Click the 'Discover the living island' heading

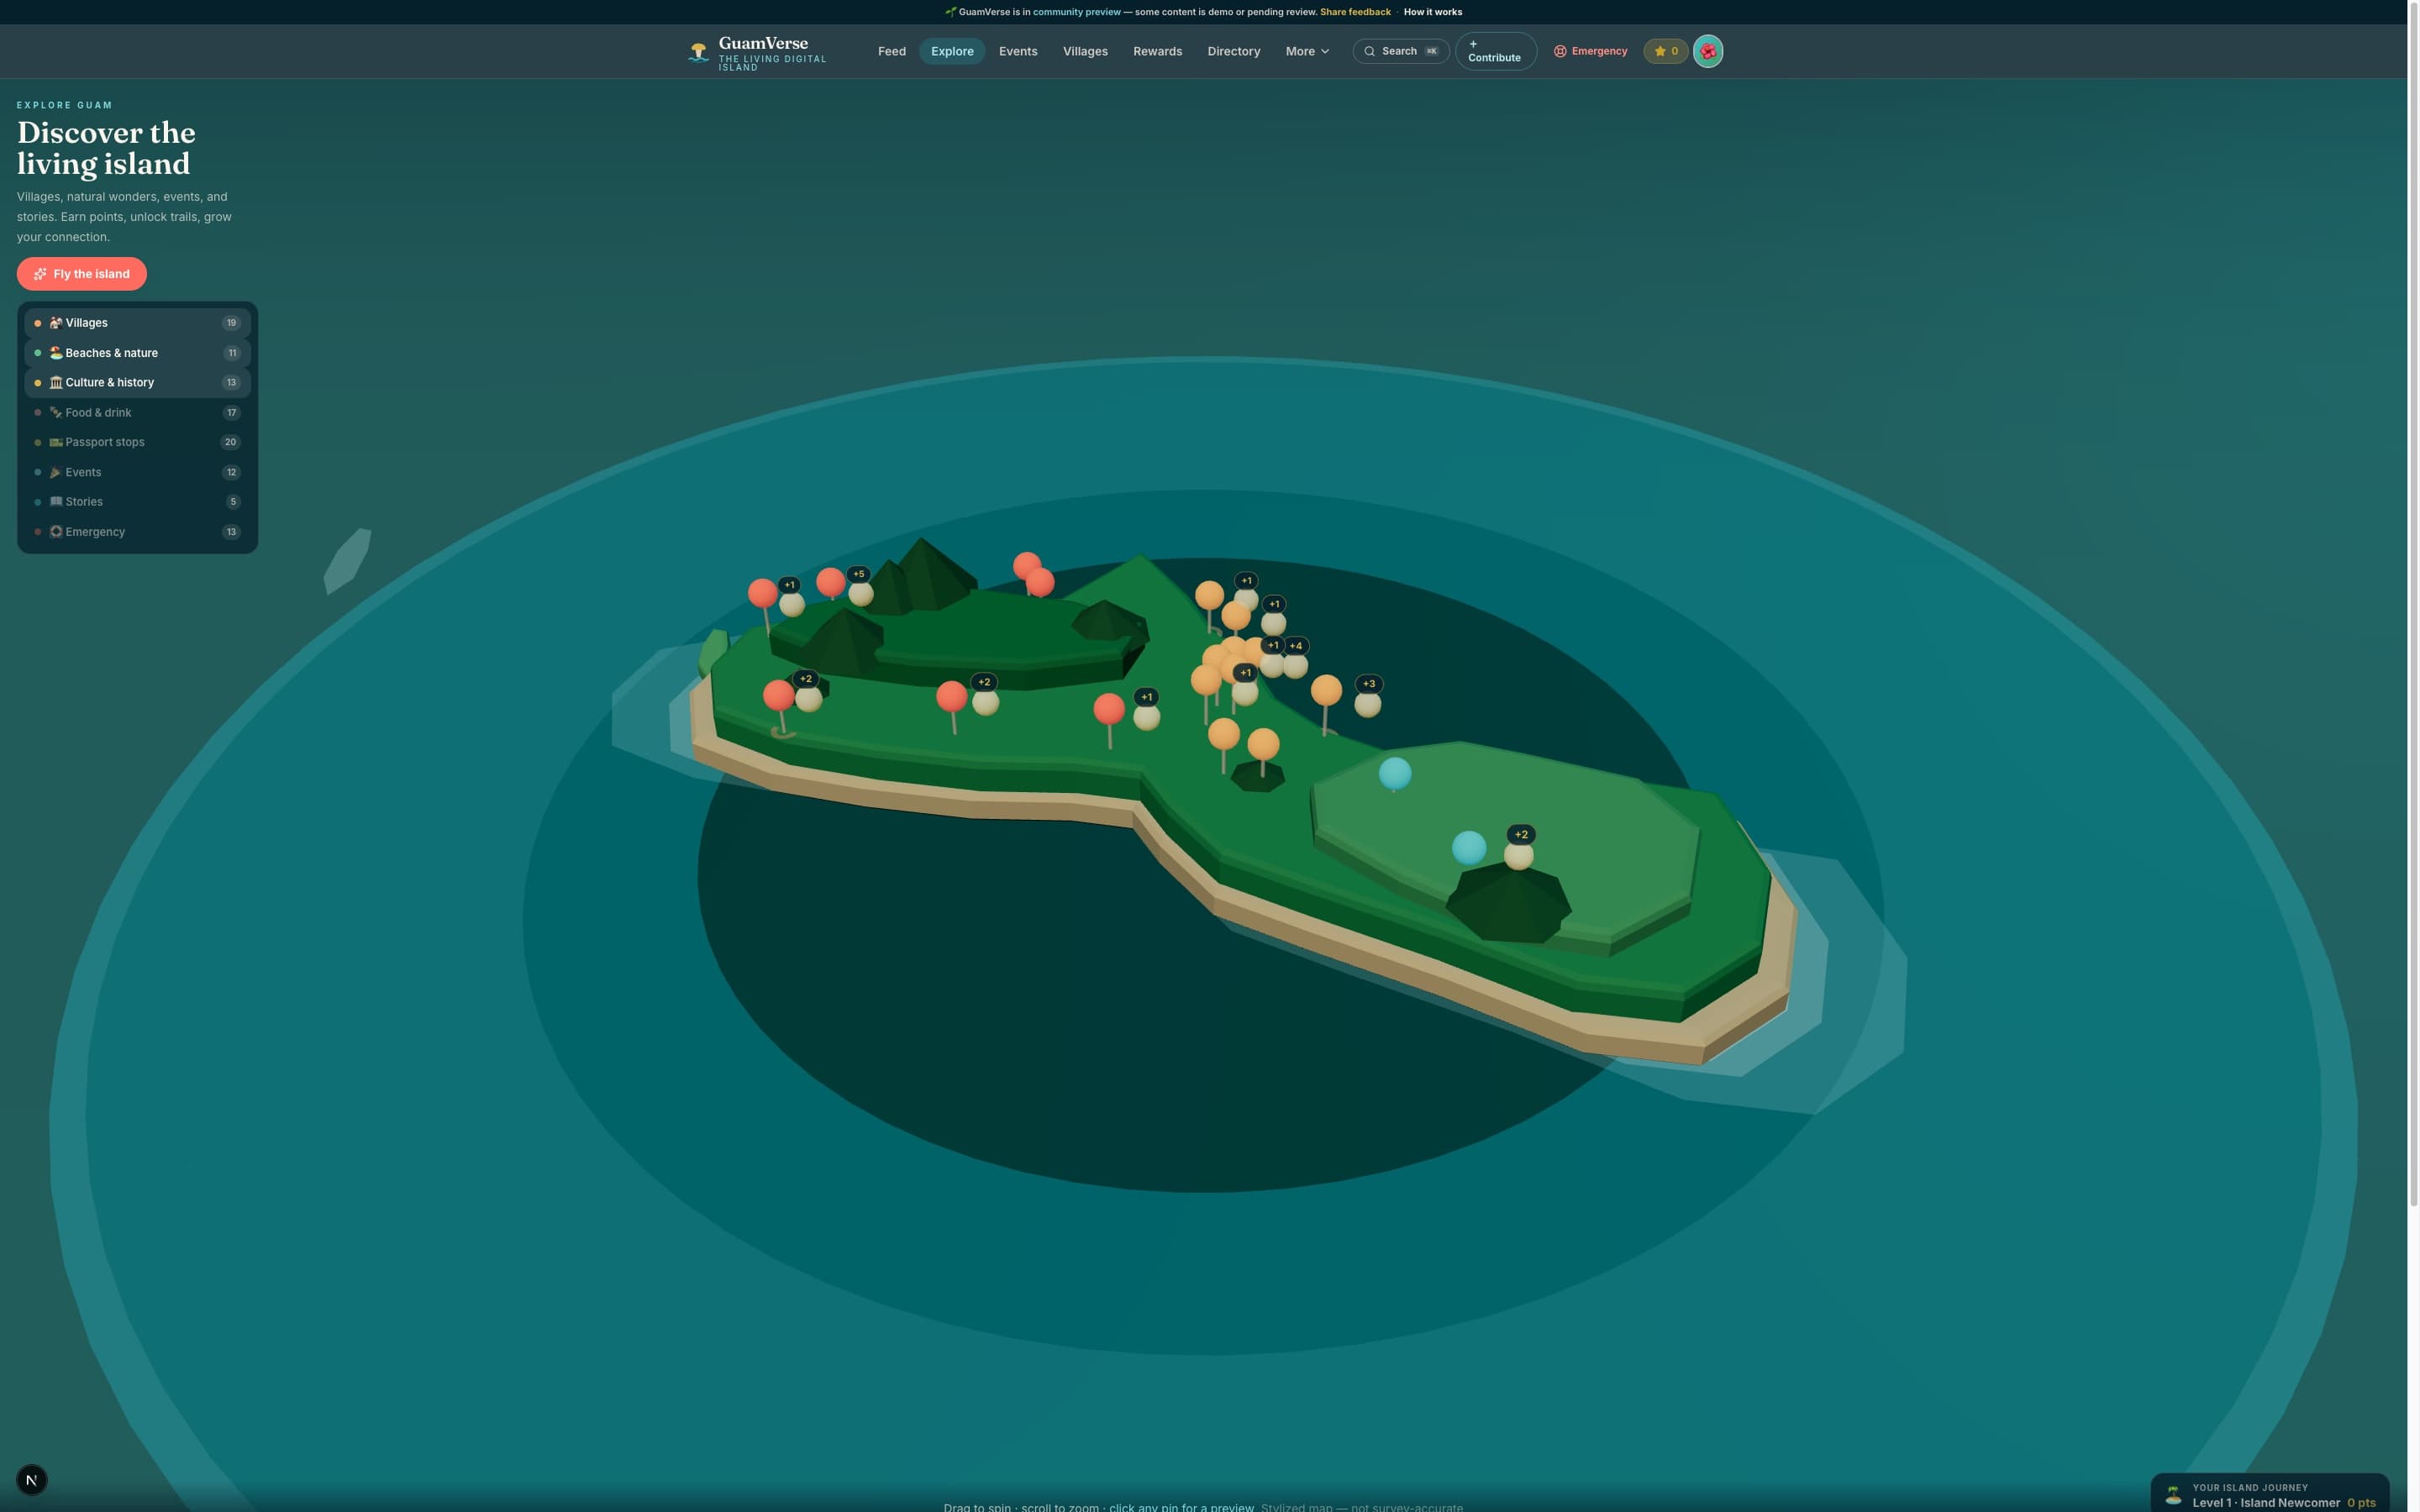106,148
